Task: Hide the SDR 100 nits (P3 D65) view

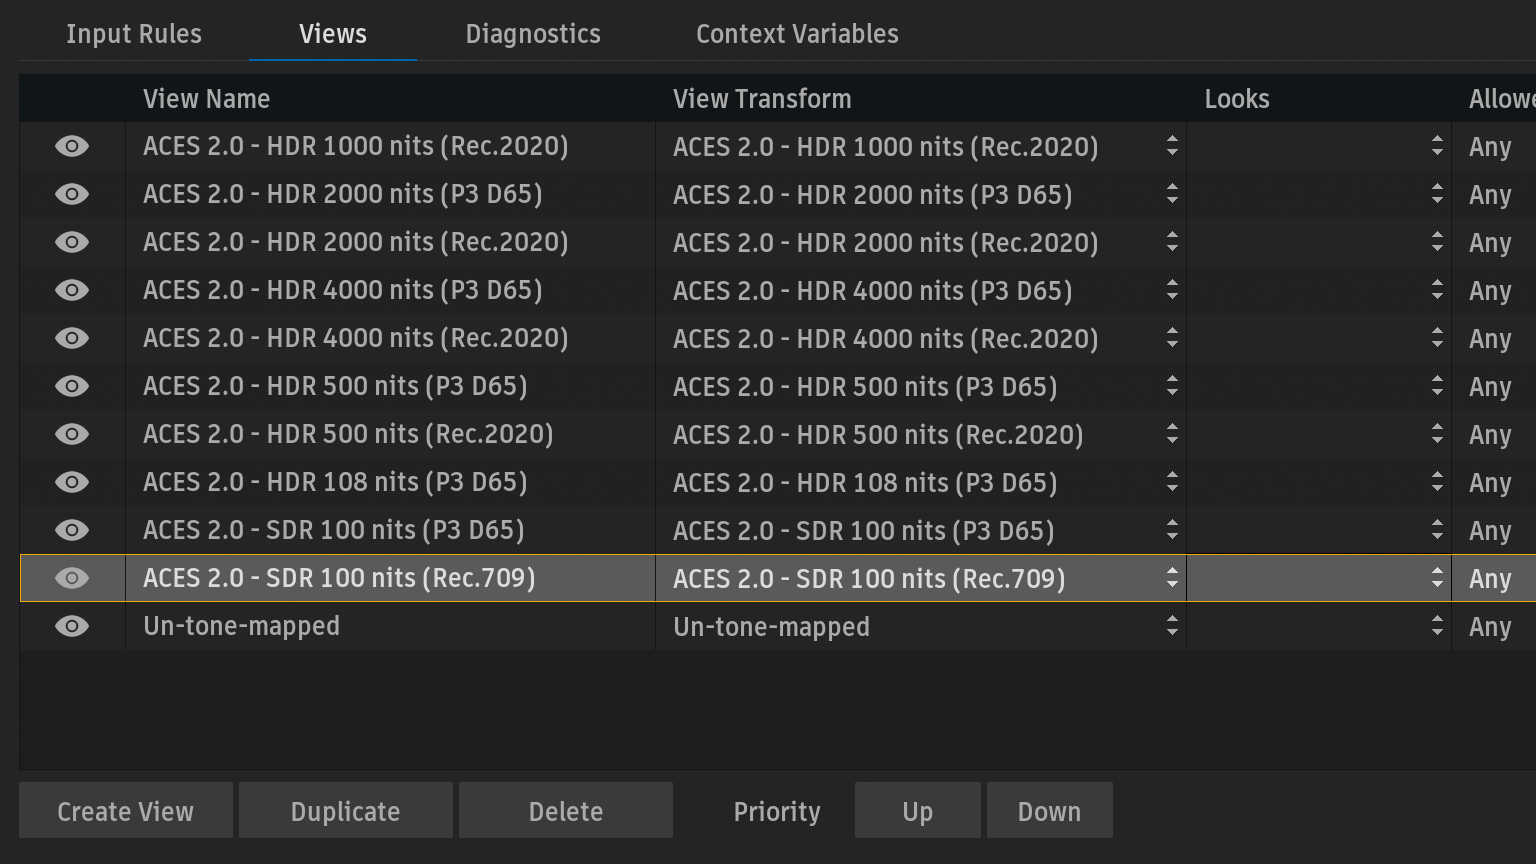Action: pos(72,531)
